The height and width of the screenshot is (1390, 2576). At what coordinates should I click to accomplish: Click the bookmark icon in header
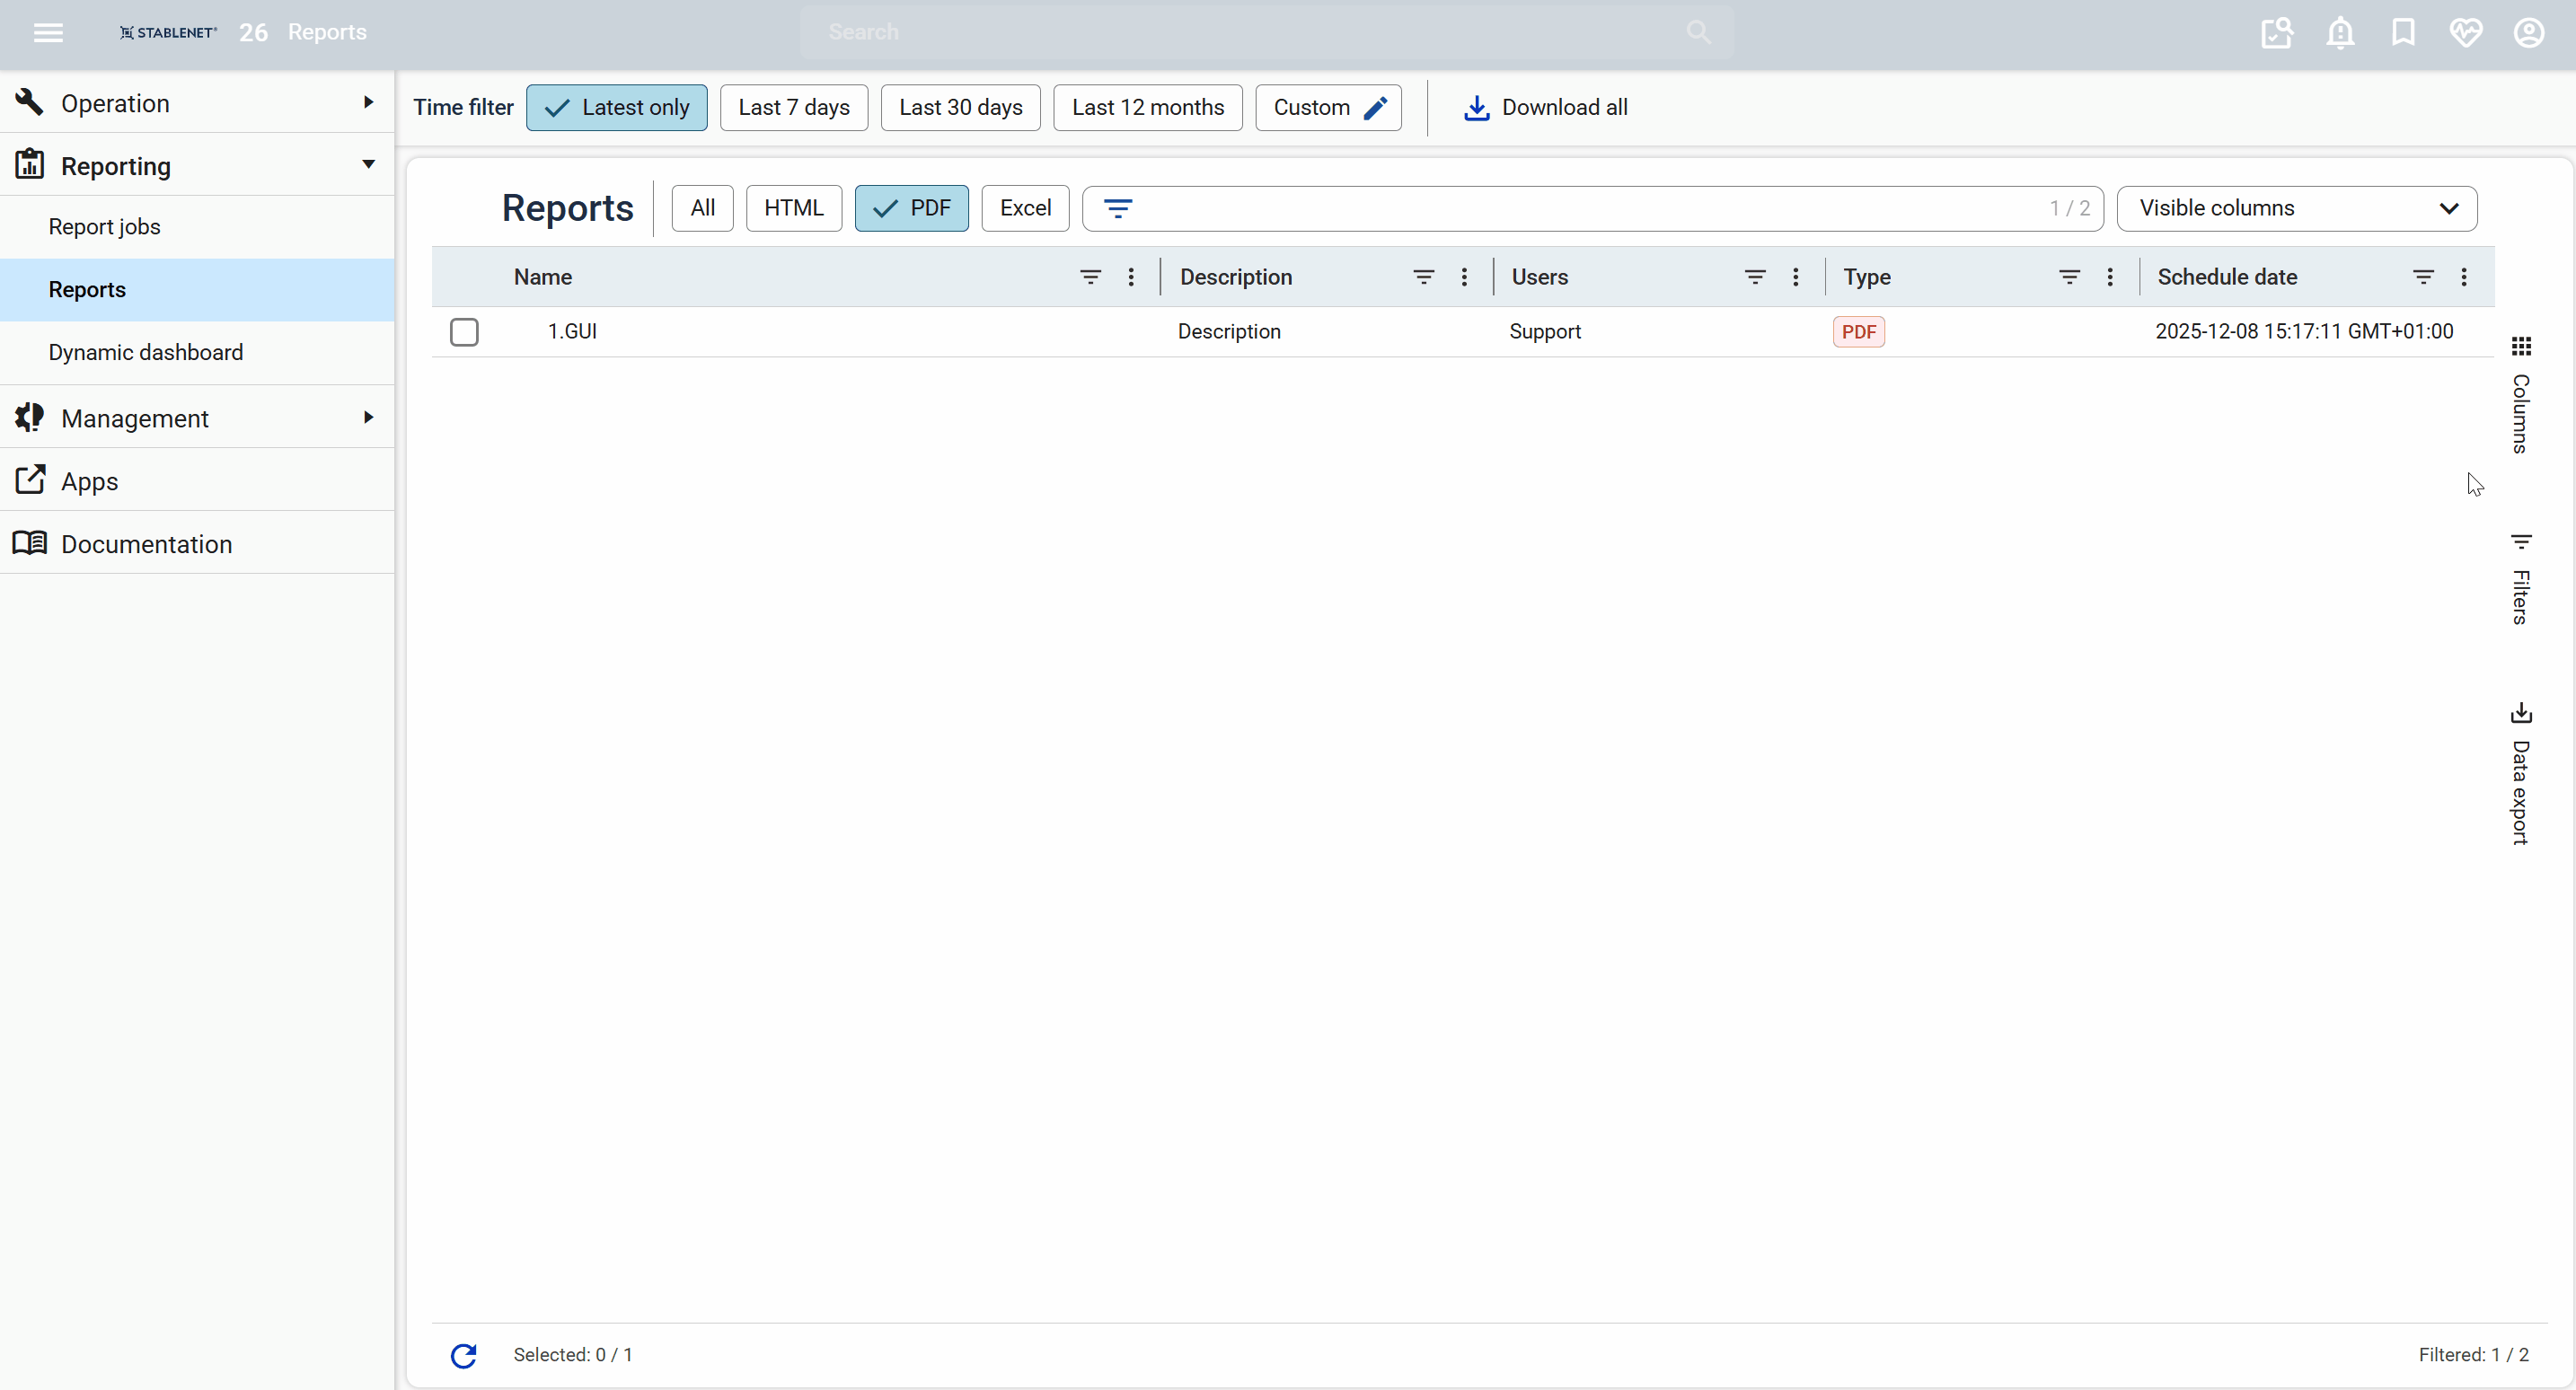[x=2403, y=33]
